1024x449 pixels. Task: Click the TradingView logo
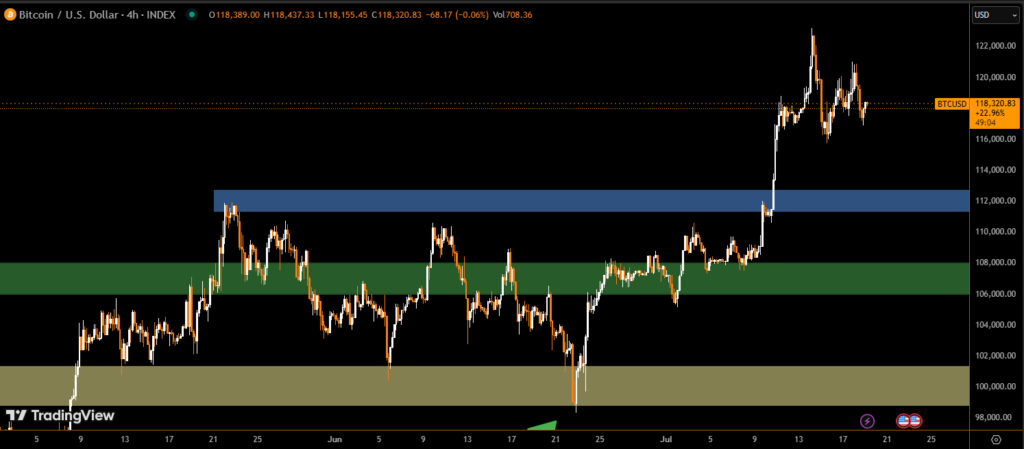(60, 415)
